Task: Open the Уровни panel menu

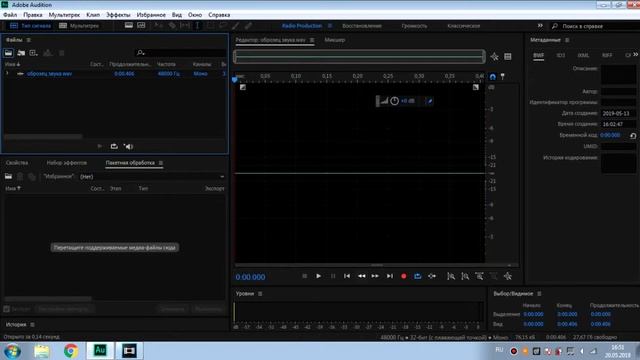Action: pos(260,294)
